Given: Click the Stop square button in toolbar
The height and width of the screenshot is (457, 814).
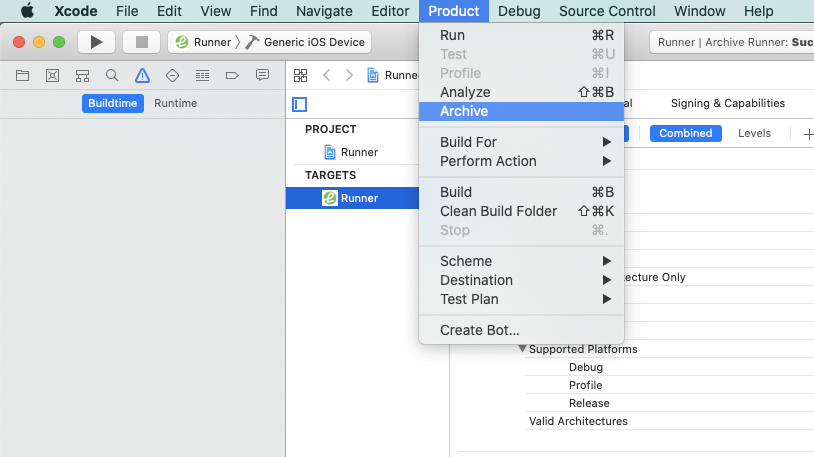Looking at the screenshot, I should click(x=141, y=42).
